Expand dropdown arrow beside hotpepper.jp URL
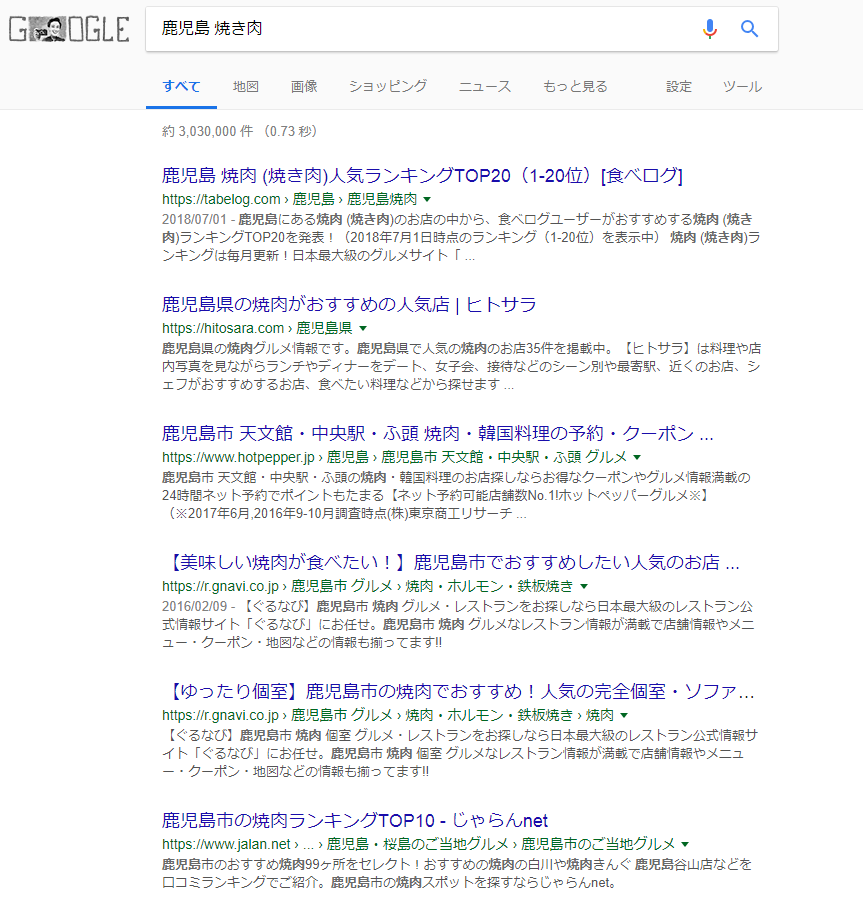The width and height of the screenshot is (863, 906). tap(636, 457)
